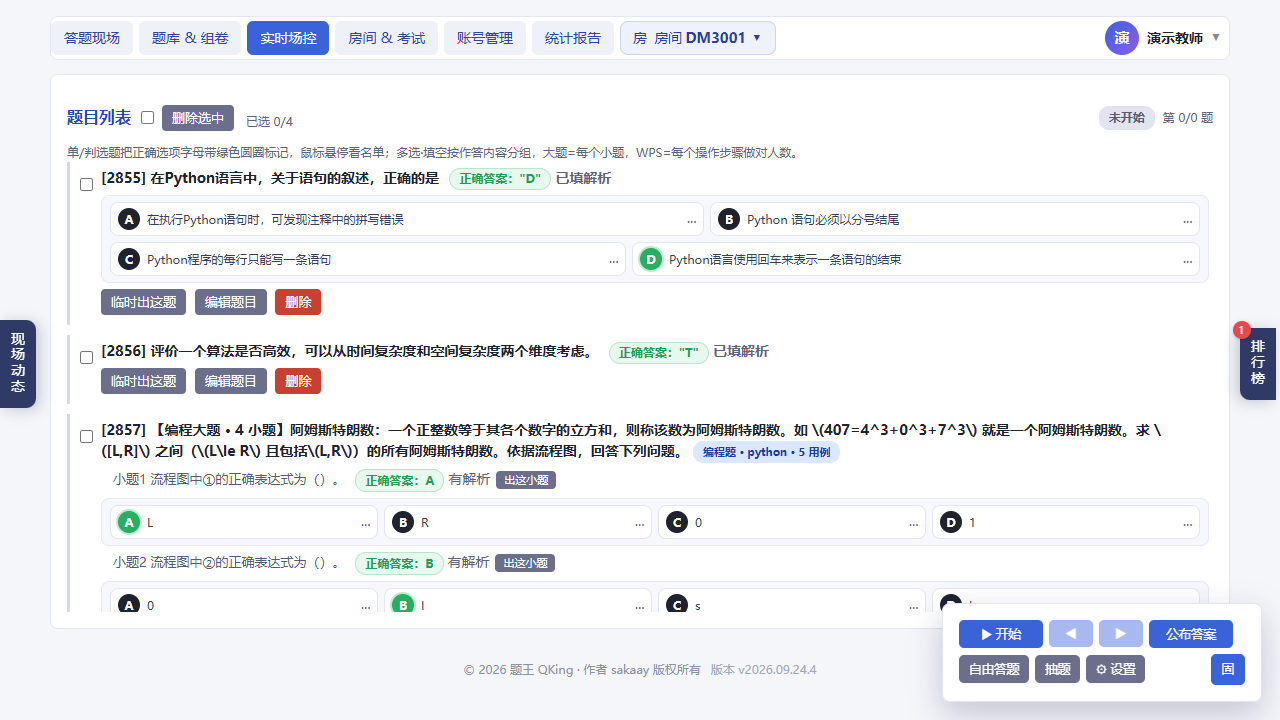Open the 房间 DM3001 room dropdown

(697, 38)
